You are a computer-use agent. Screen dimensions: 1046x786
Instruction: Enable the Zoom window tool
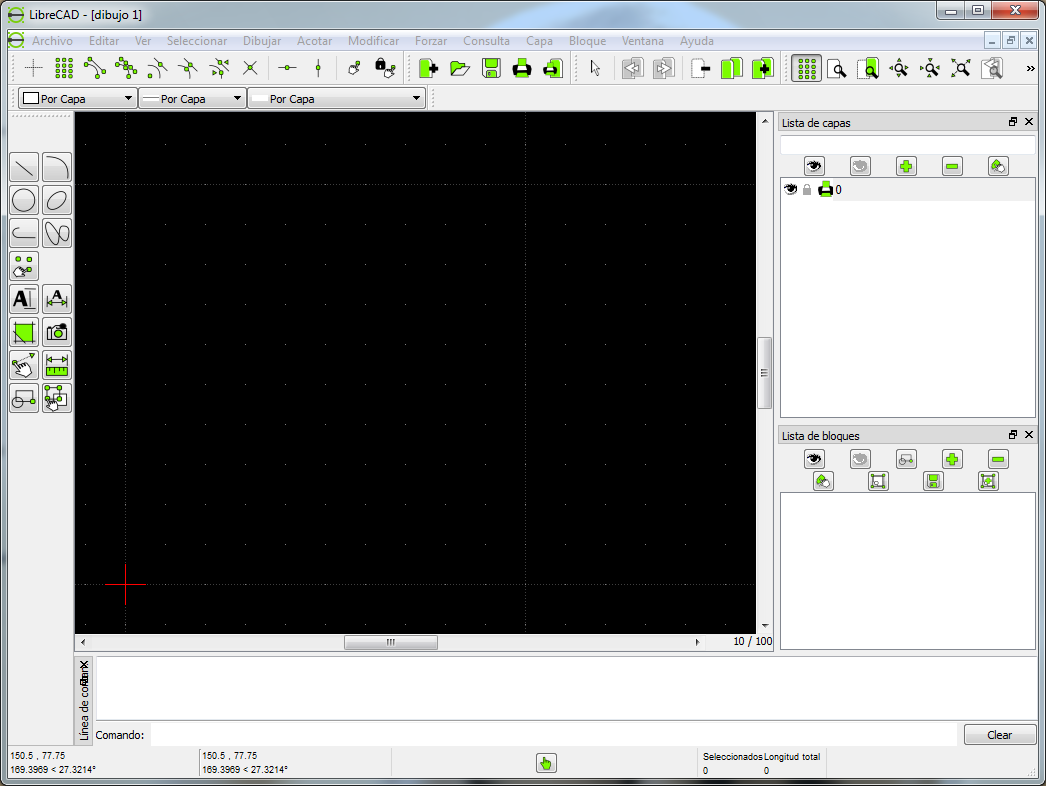(868, 69)
